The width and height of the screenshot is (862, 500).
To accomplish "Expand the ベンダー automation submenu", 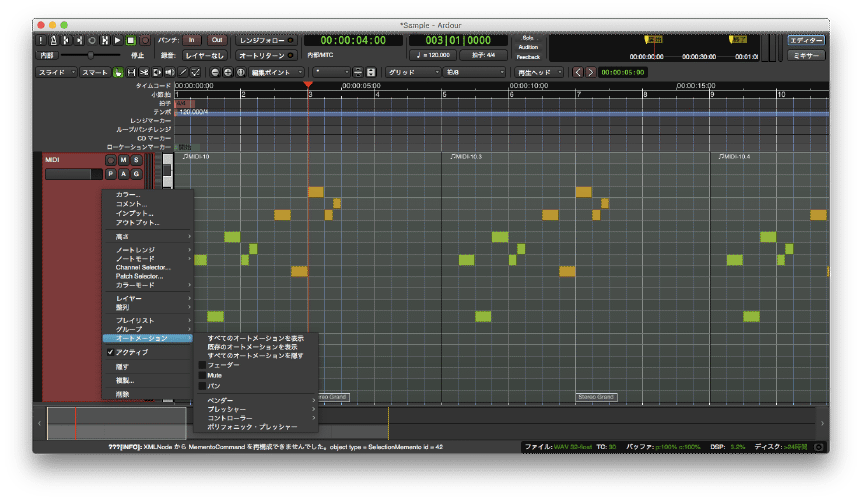I will click(x=256, y=401).
